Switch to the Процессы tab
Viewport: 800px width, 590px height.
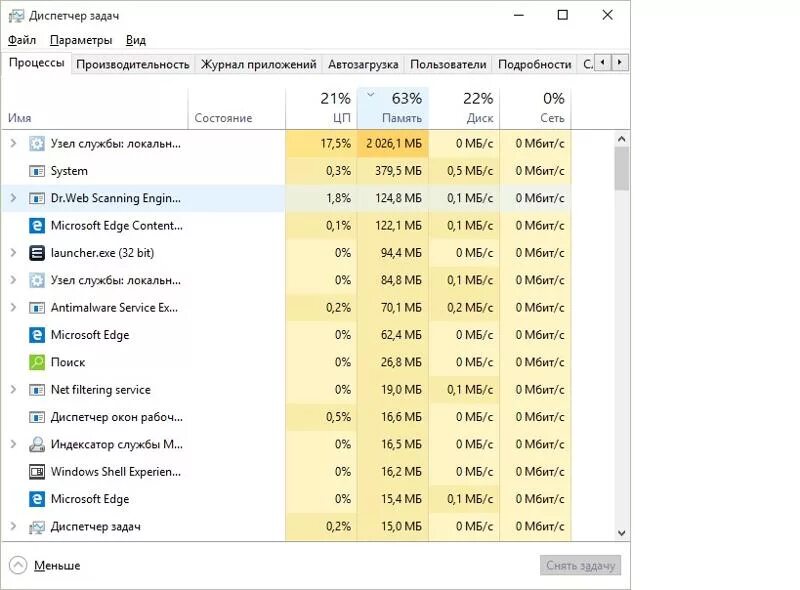[36, 63]
